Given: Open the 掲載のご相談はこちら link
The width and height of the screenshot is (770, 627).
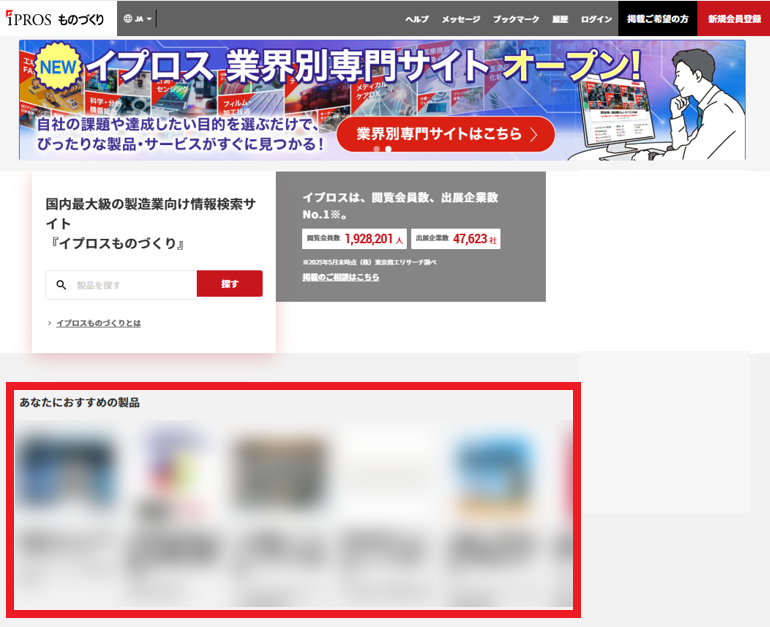Looking at the screenshot, I should 341,276.
